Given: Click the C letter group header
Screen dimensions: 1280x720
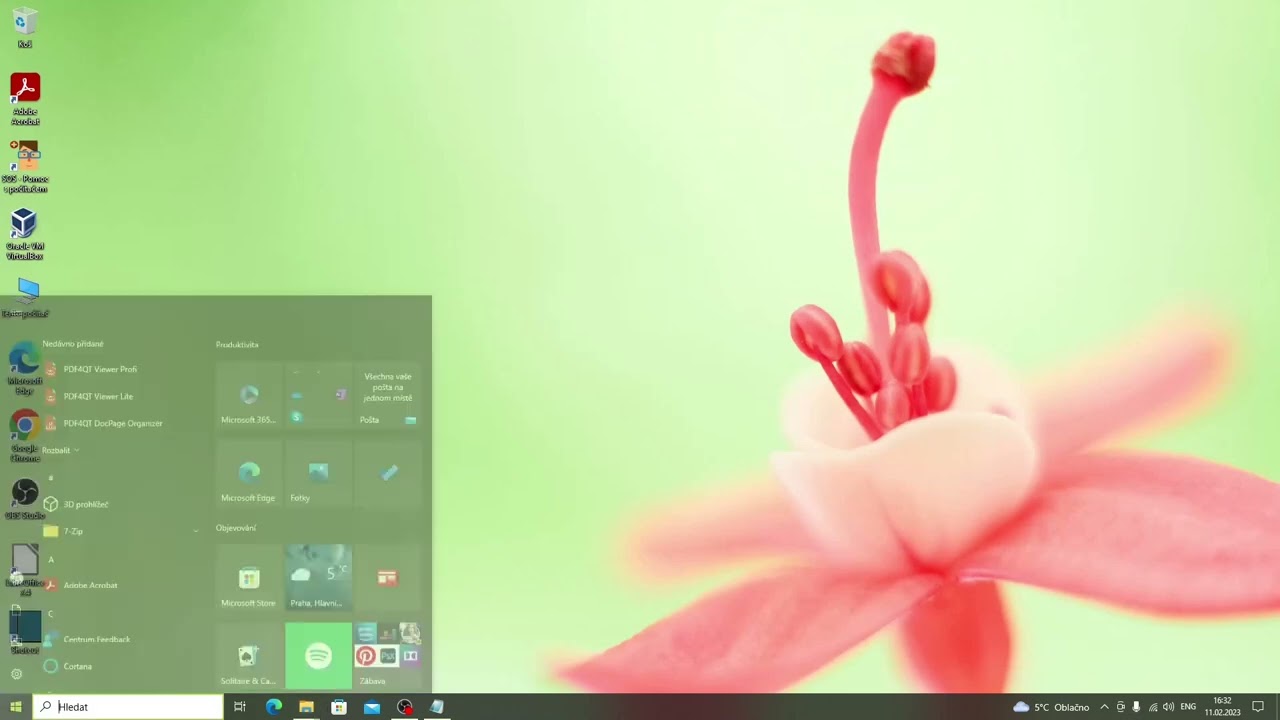Looking at the screenshot, I should tap(51, 613).
